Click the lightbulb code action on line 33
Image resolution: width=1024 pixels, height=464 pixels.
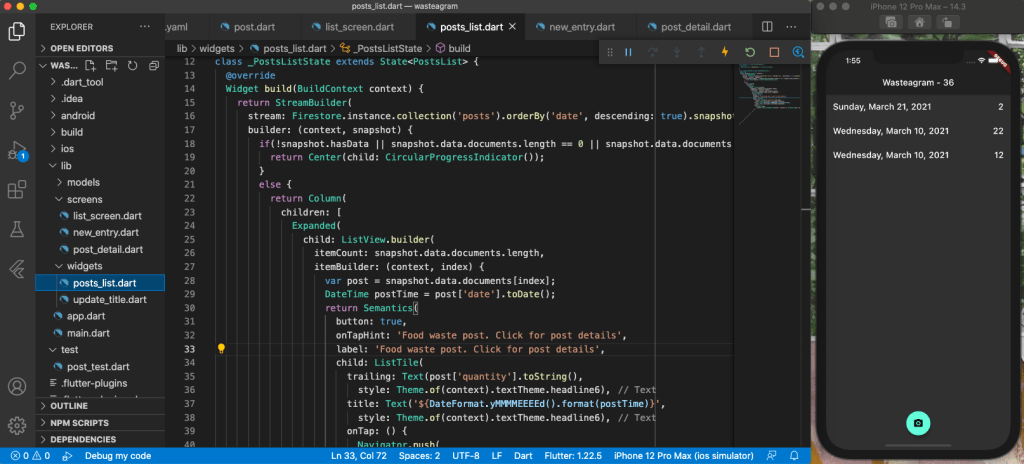click(221, 350)
